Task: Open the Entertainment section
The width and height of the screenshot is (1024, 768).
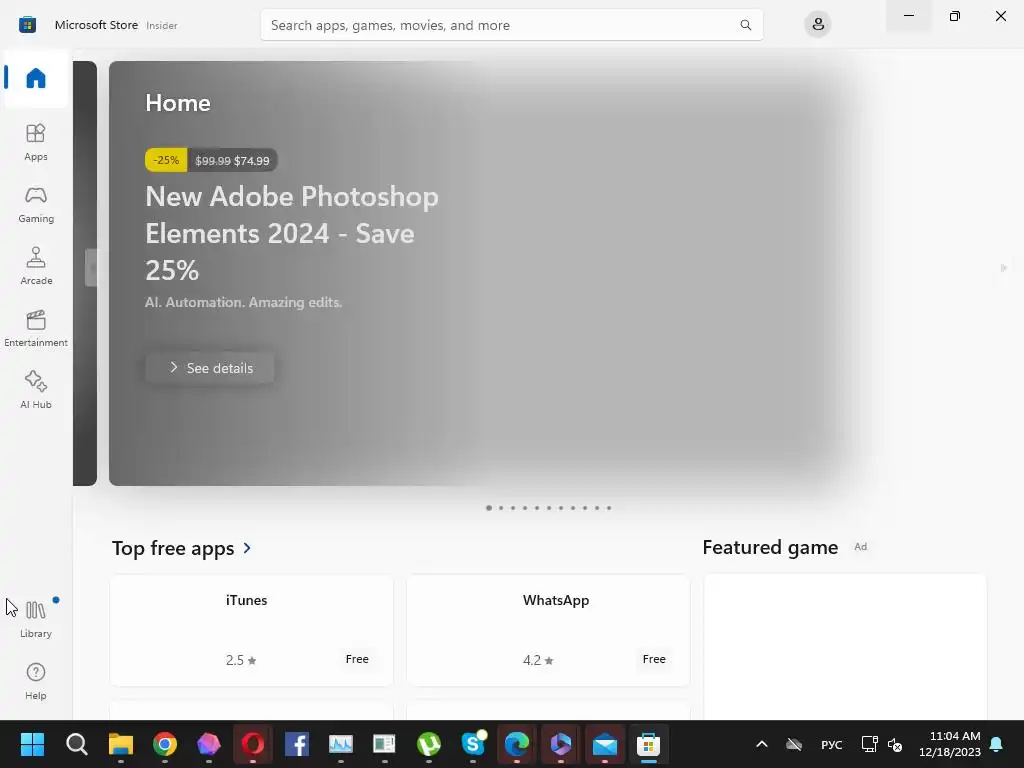Action: tap(36, 328)
